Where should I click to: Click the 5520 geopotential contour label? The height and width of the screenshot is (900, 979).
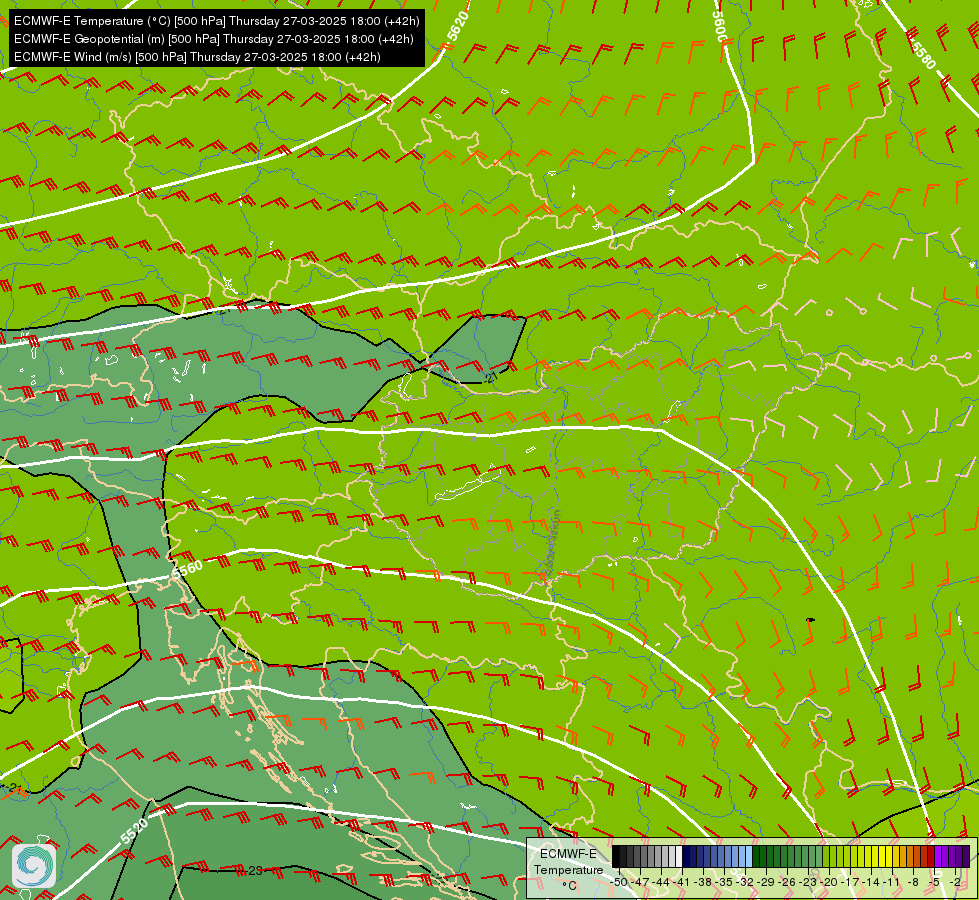click(x=134, y=831)
